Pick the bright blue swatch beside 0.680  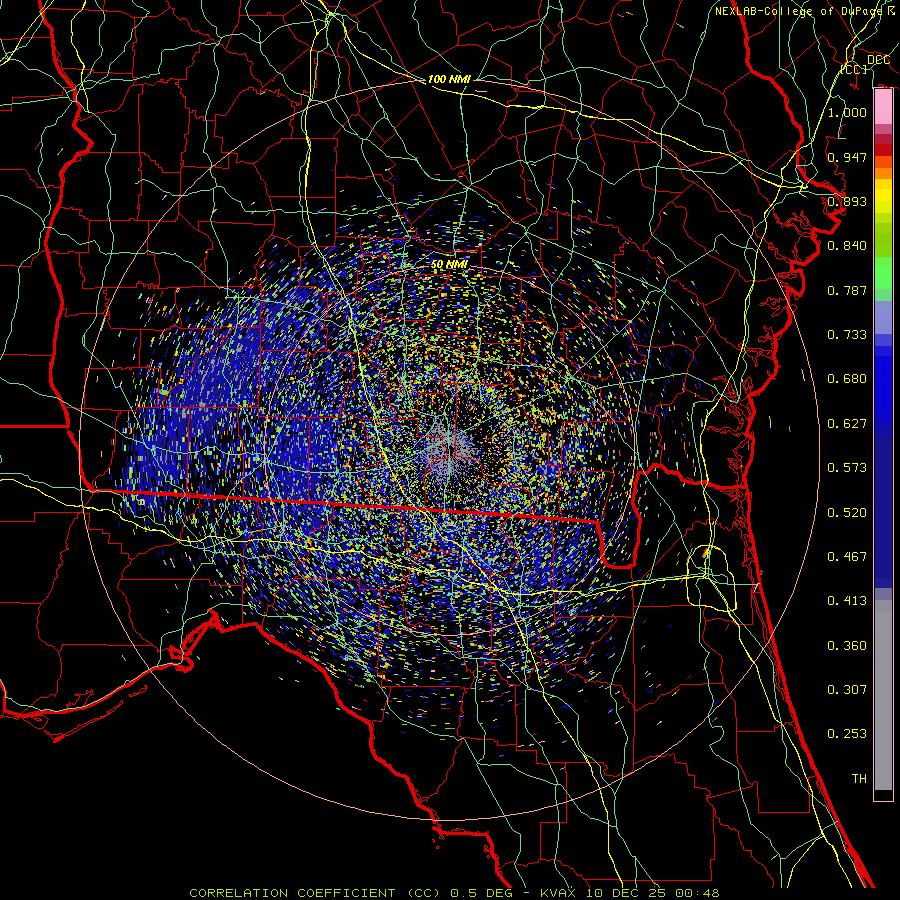pos(883,389)
